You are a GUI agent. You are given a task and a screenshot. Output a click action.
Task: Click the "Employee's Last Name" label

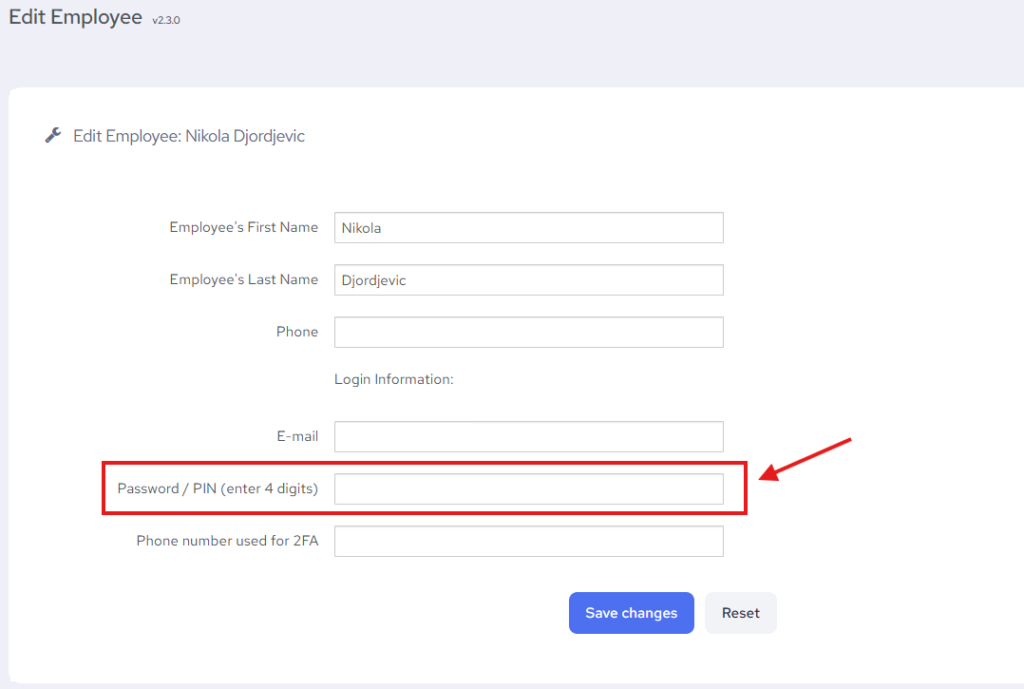coord(243,280)
